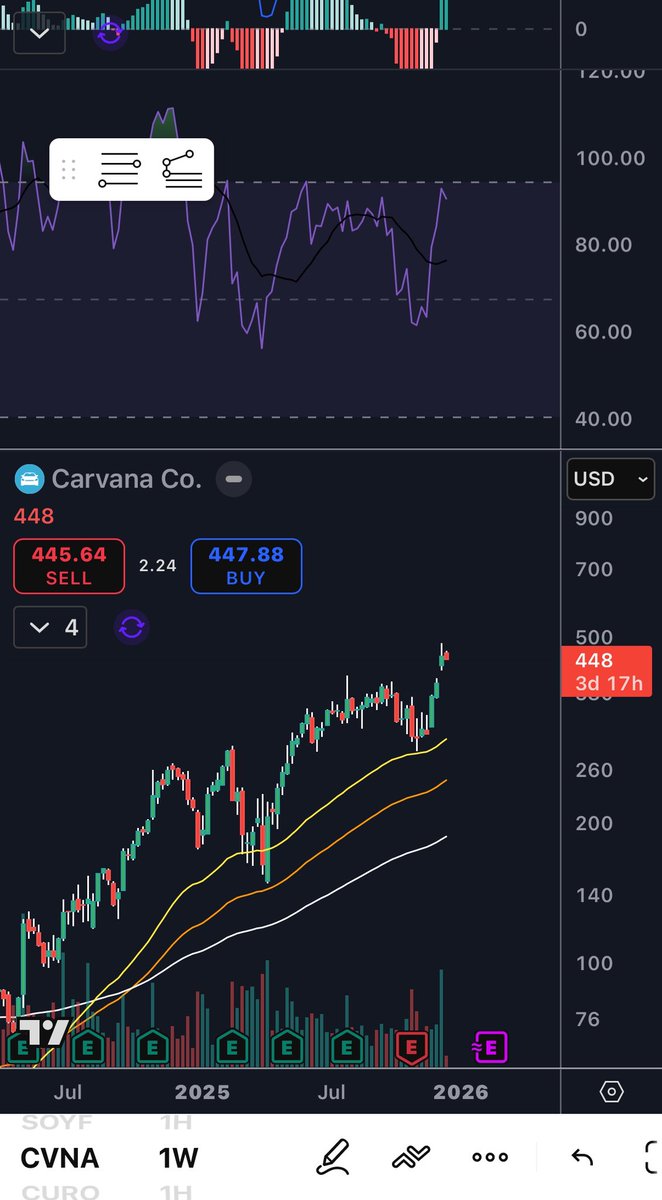Tap the 700 price axis label

[594, 569]
